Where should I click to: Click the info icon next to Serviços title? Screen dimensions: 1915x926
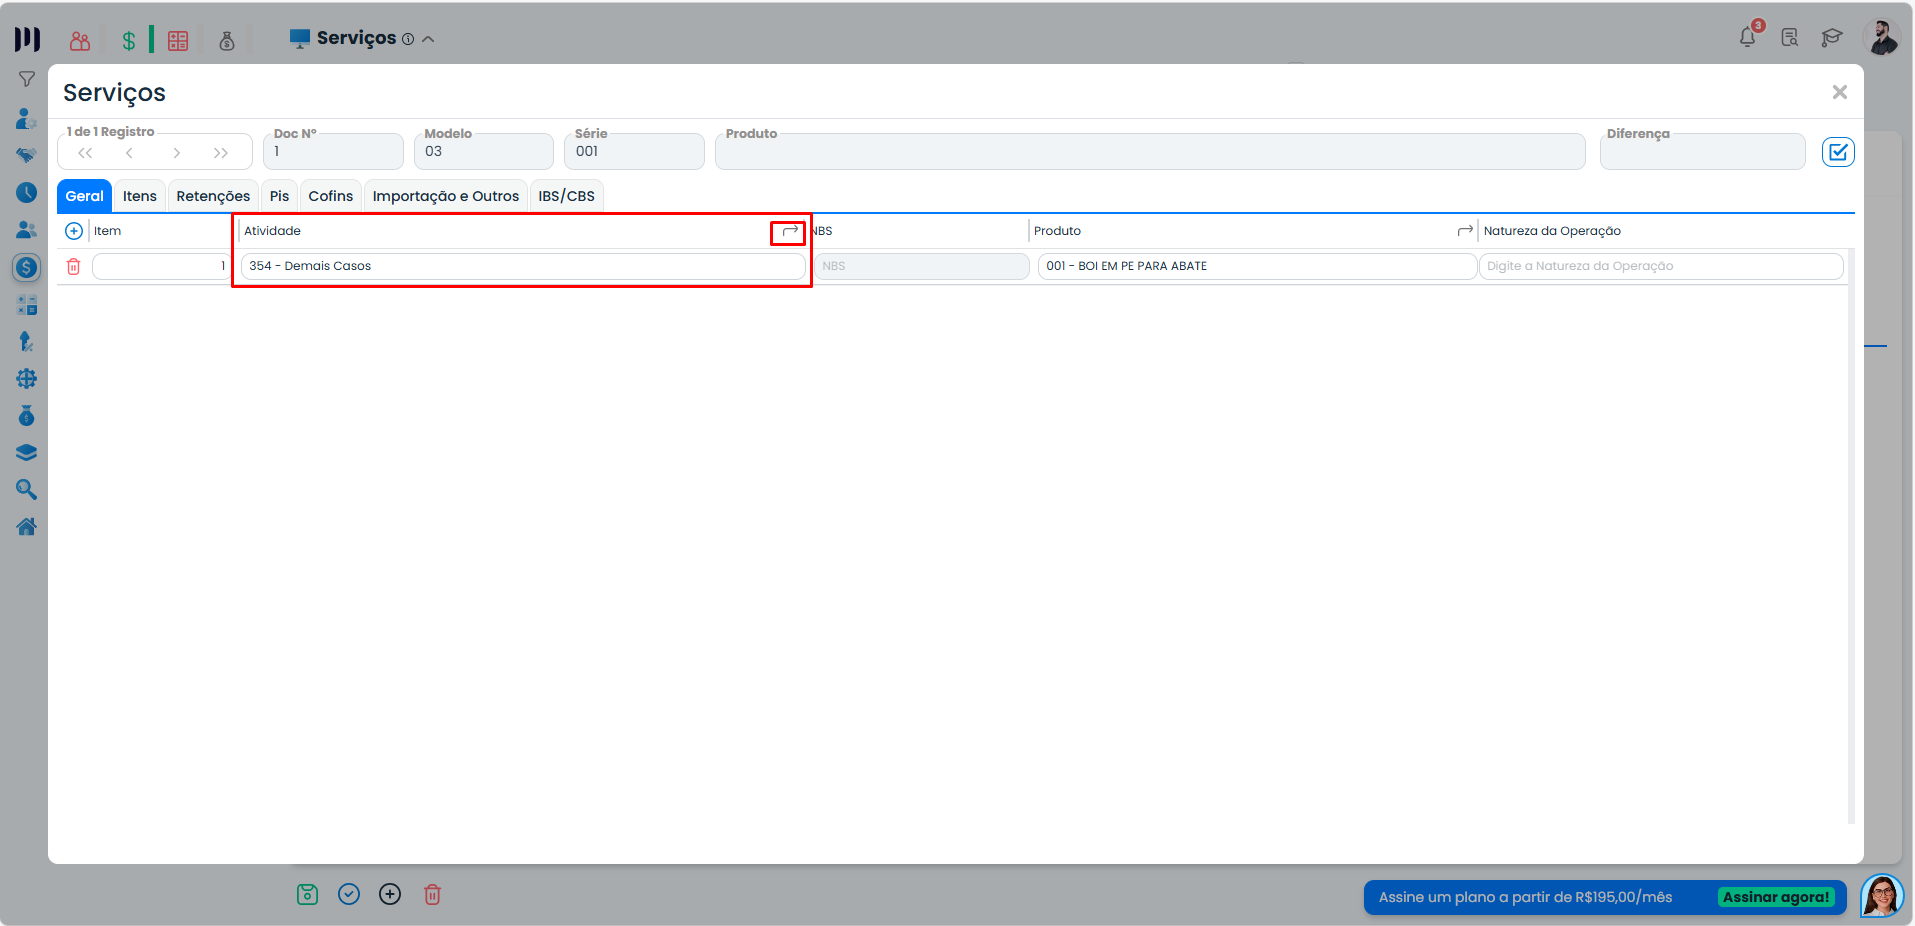pyautogui.click(x=408, y=39)
